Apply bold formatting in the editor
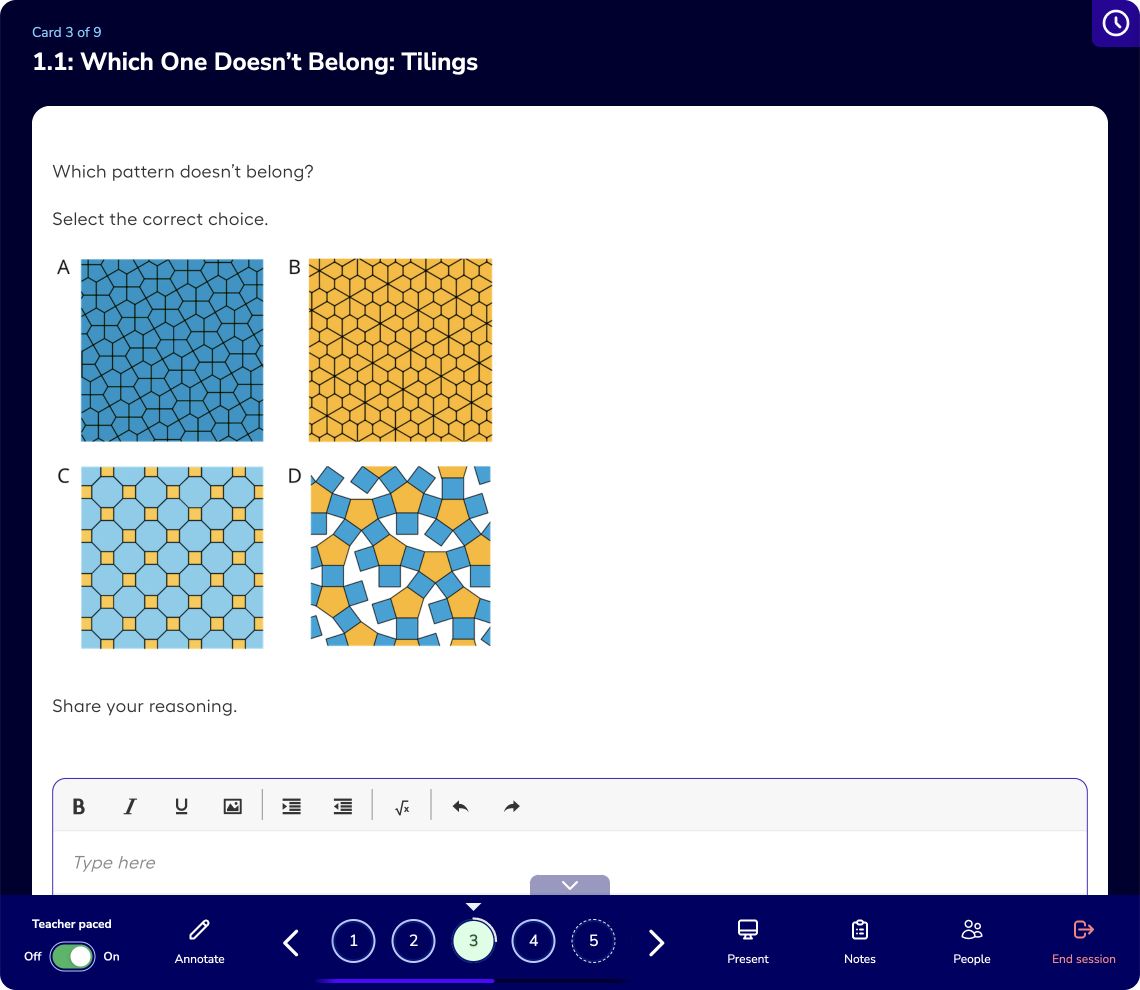This screenshot has height=990, width=1140. point(79,806)
